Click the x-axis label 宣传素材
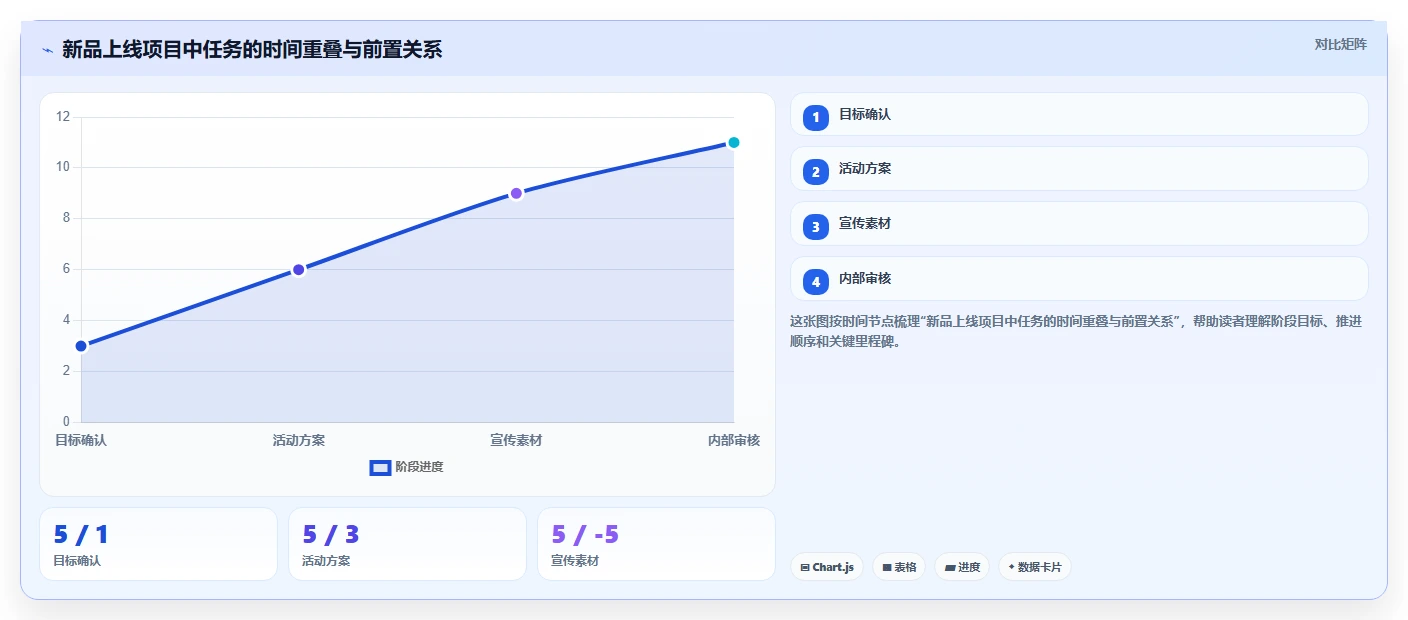The image size is (1408, 620). coord(516,440)
